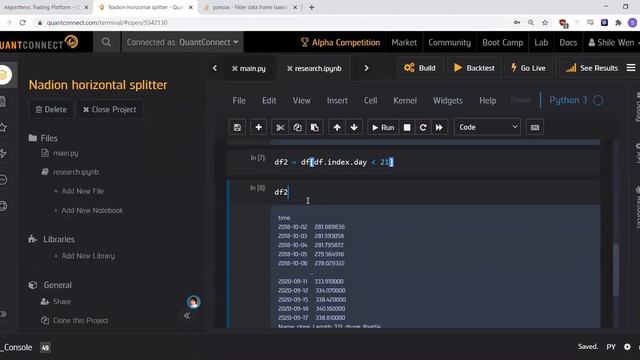Open the hamburger menu next to See Results
The image size is (640, 360).
point(631,68)
